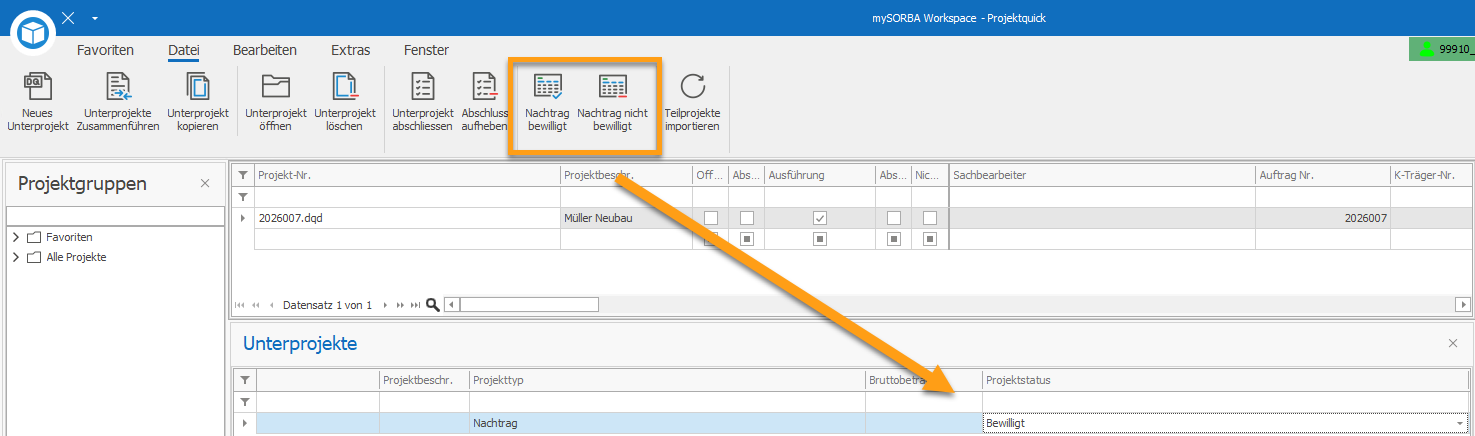Select Favoriten in the Projektgruppen tree
This screenshot has height=436, width=1475.
[x=69, y=237]
